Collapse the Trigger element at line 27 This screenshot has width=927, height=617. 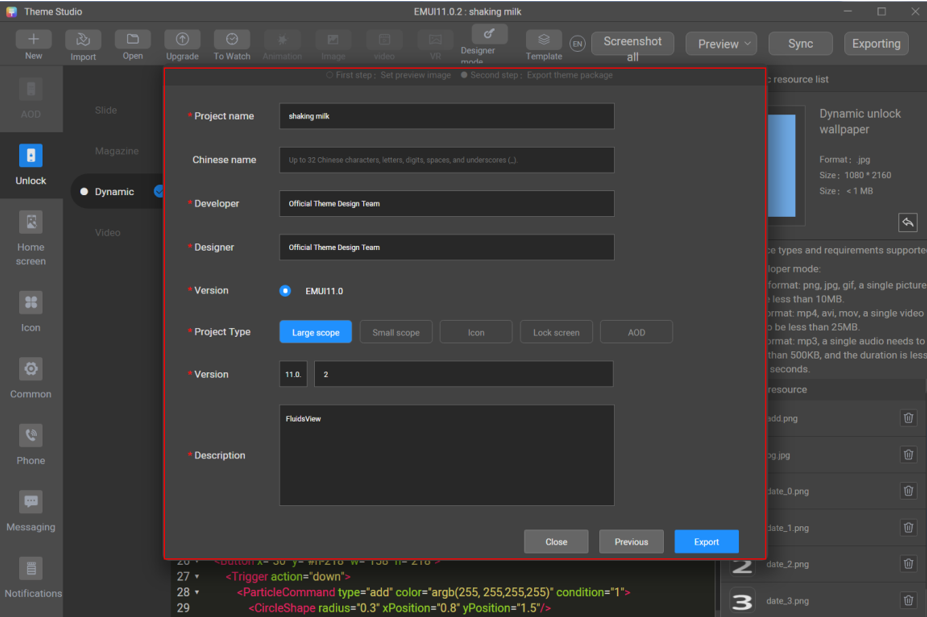(197, 577)
